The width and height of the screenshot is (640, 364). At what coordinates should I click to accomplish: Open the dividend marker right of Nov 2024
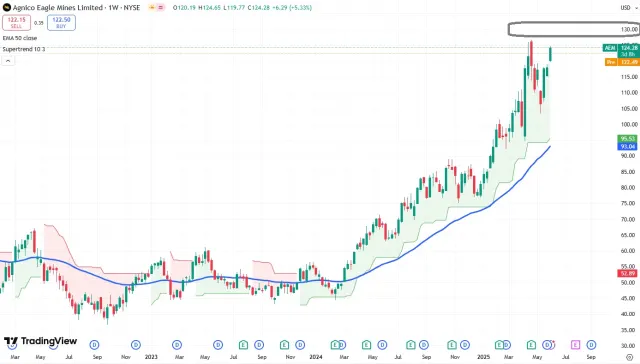[465, 345]
